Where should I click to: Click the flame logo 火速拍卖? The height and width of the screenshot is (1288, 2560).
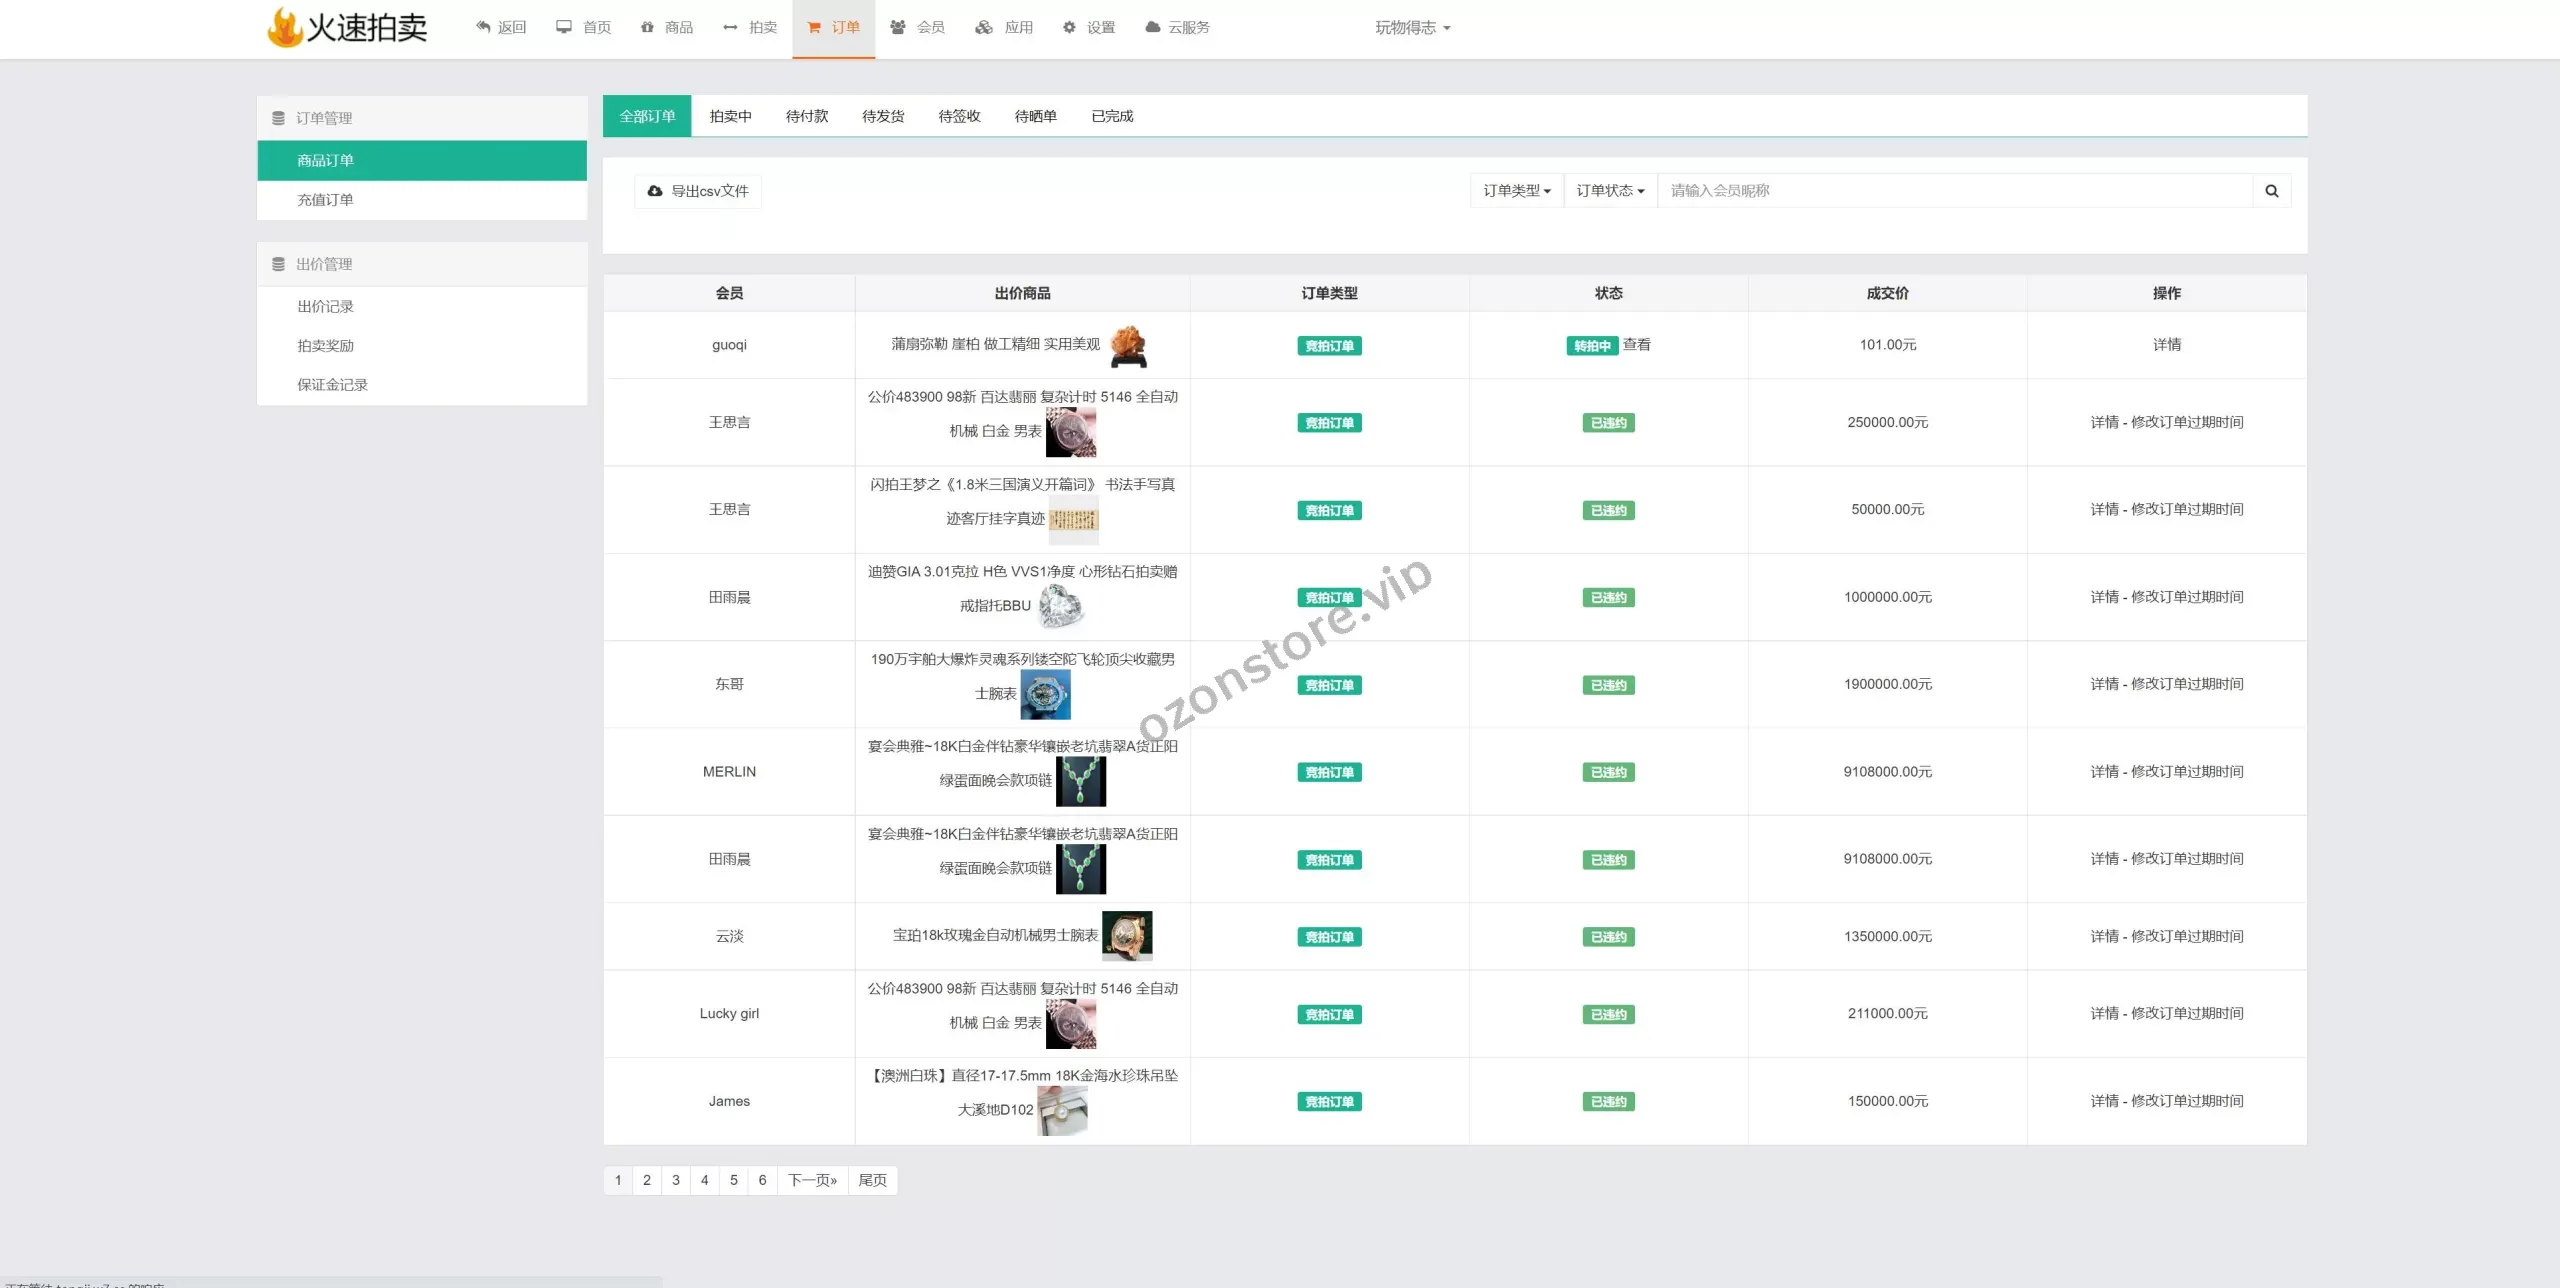(346, 28)
